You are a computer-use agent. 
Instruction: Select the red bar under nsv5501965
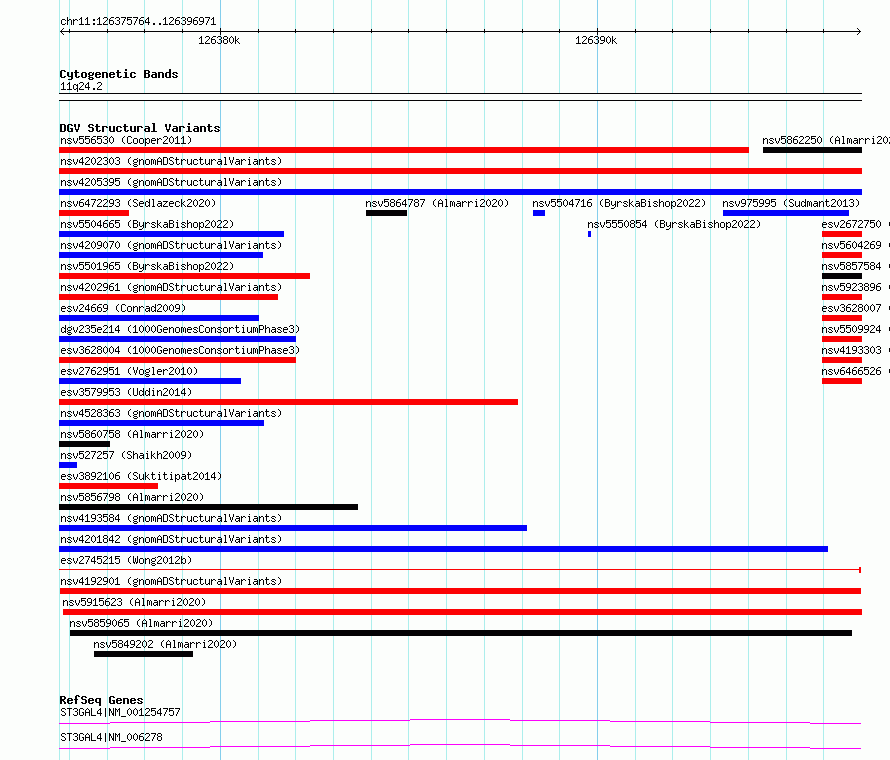(184, 276)
